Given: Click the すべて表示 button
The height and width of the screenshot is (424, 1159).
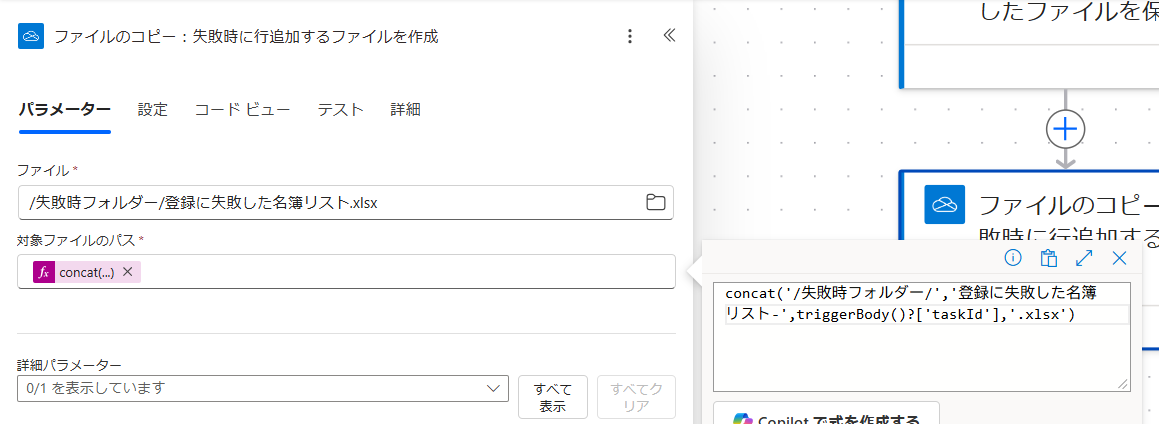Looking at the screenshot, I should (552, 397).
